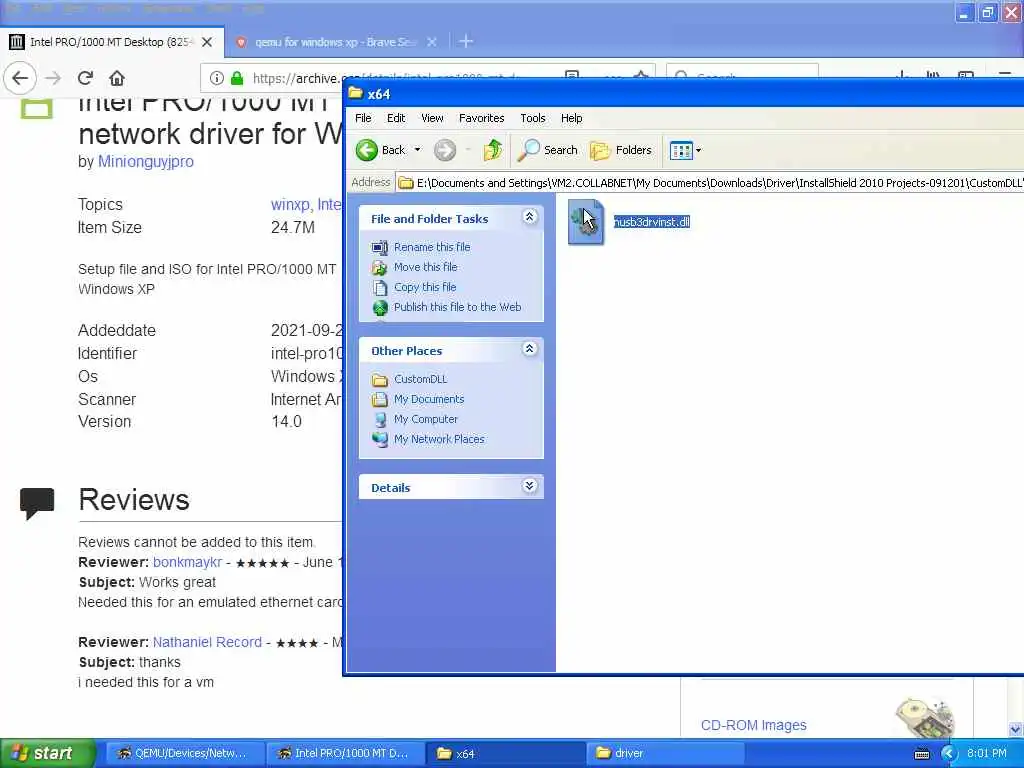Click the Windows start button
Image resolution: width=1024 pixels, height=768 pixels.
pos(48,753)
